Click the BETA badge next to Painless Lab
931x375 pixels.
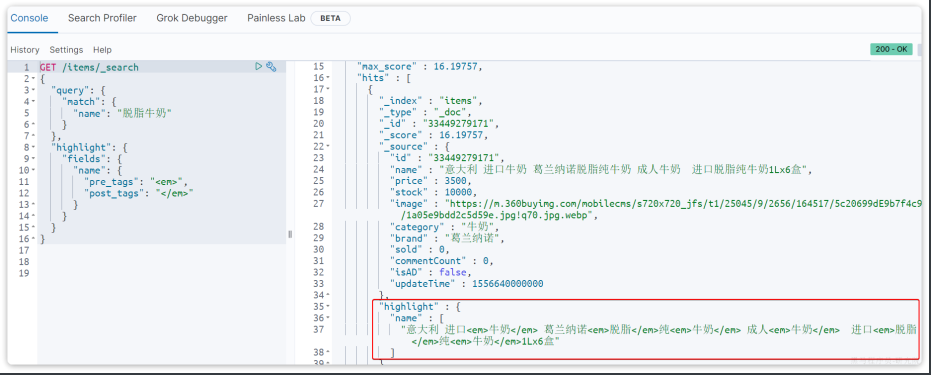[331, 18]
